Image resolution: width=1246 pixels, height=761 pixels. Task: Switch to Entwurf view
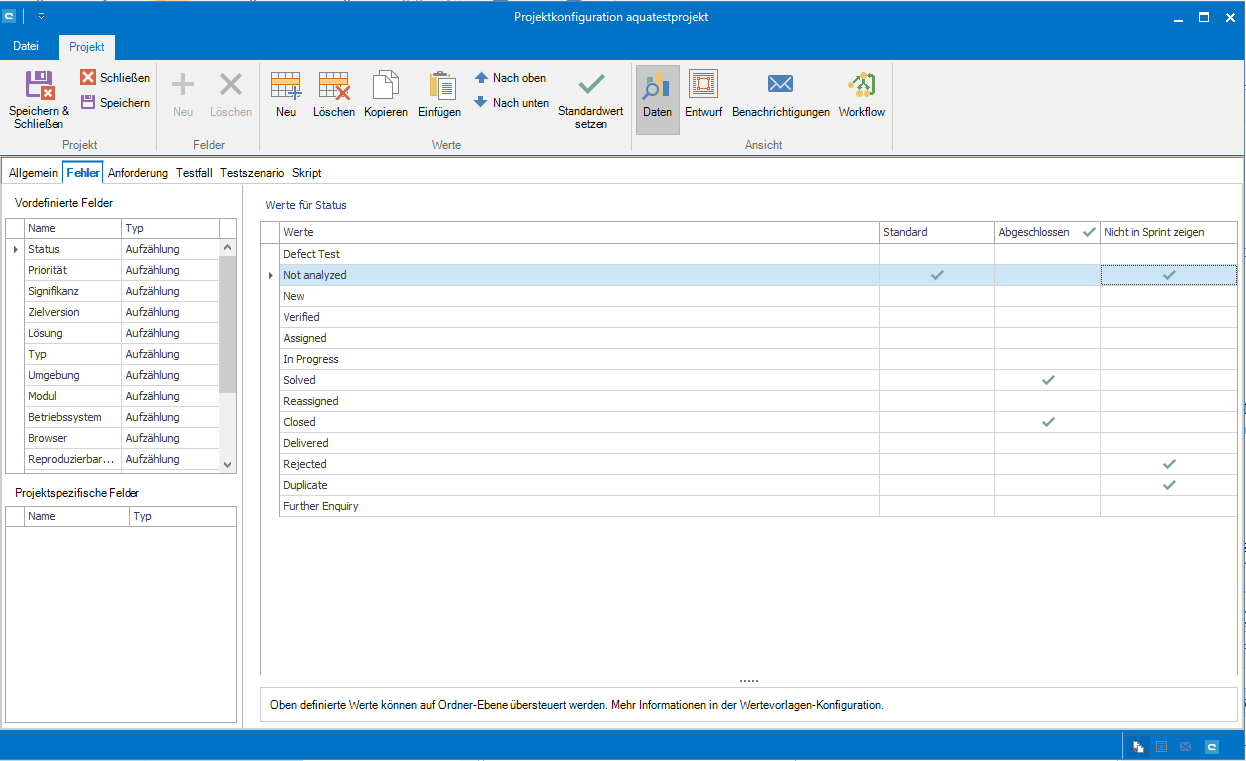pos(703,87)
